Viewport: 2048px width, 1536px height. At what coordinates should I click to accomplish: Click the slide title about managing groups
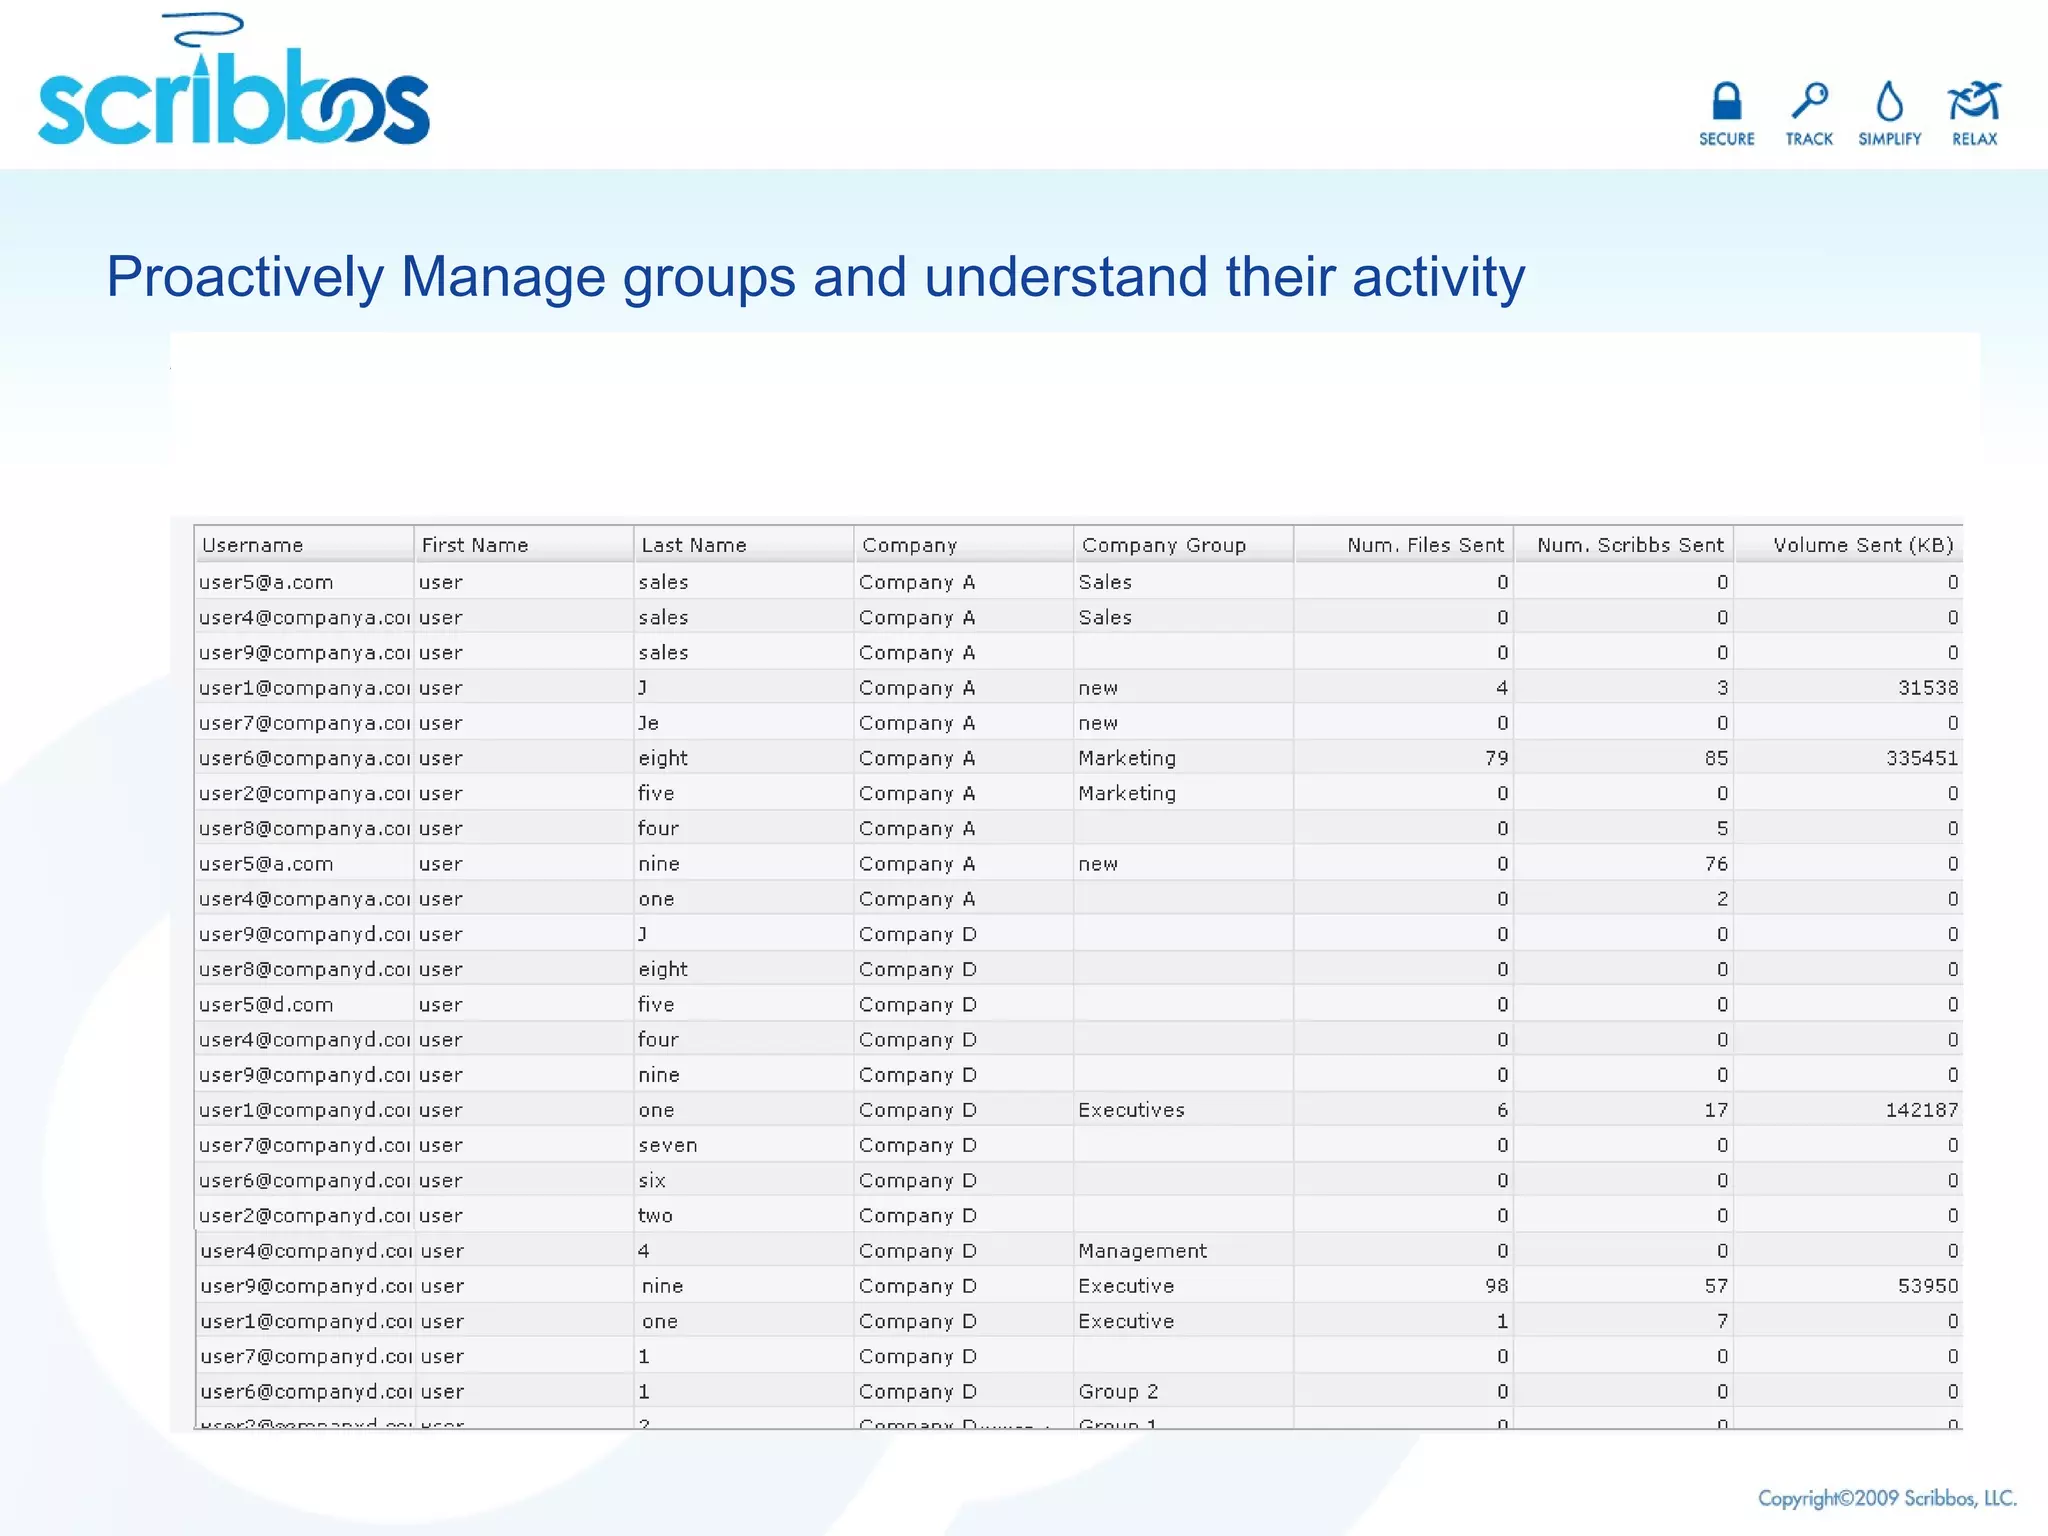[x=816, y=277]
